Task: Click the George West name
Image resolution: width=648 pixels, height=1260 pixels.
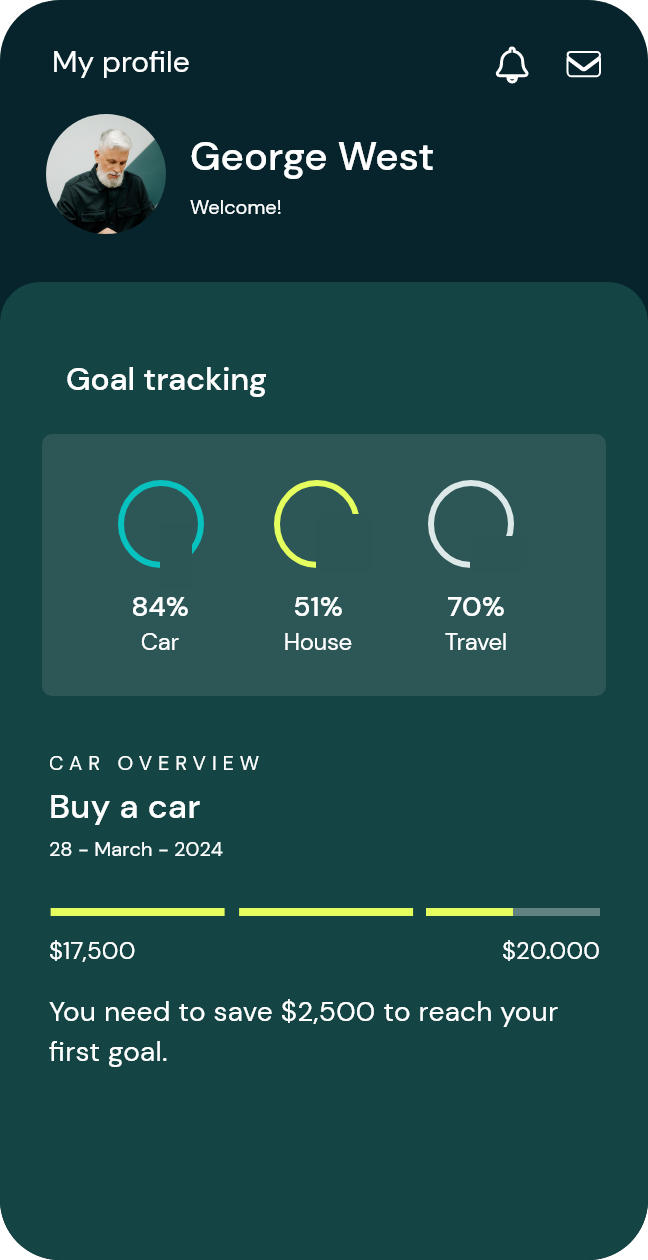Action: click(312, 157)
